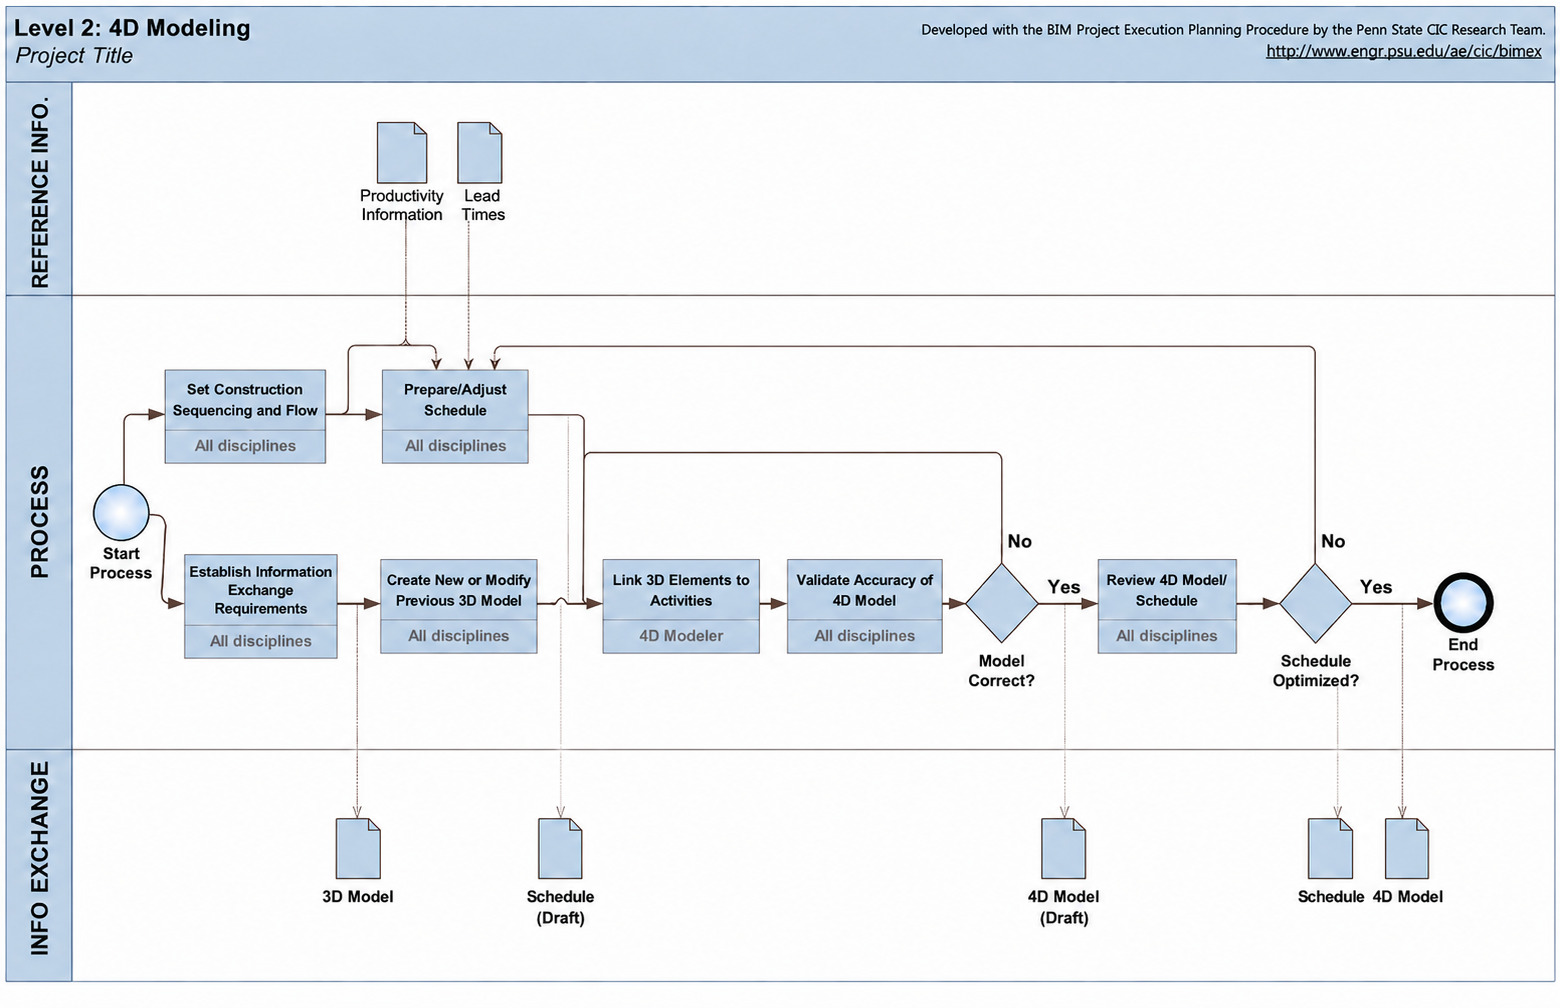Click the final 4D Model document icon
This screenshot has width=1560, height=1008.
point(1407,849)
